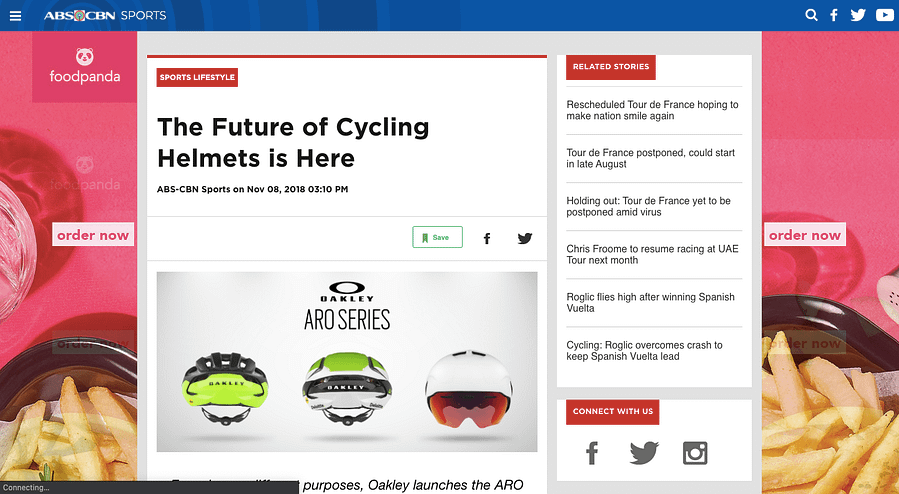This screenshot has height=494, width=899.
Task: Open YouTube channel from header icon
Action: tap(885, 15)
